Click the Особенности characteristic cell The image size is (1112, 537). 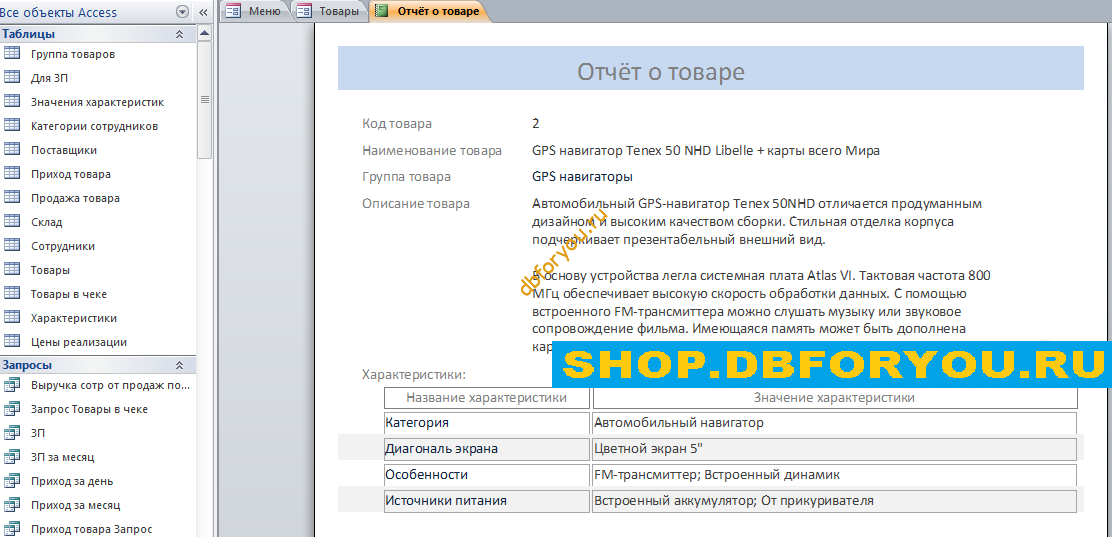[486, 475]
